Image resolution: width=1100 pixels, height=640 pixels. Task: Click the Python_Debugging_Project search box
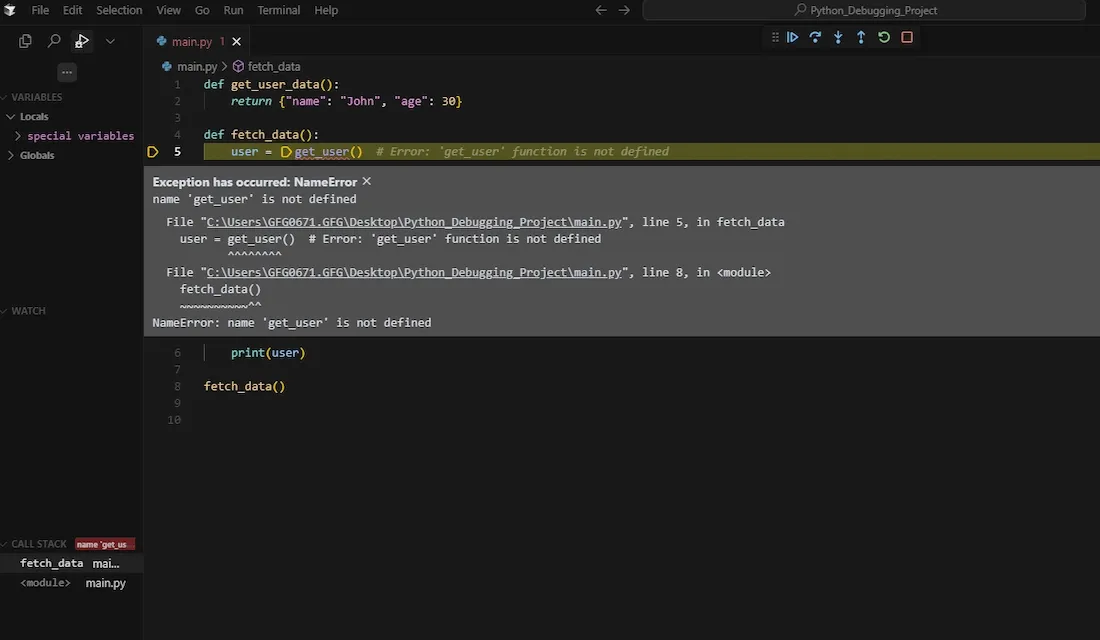[x=864, y=10]
